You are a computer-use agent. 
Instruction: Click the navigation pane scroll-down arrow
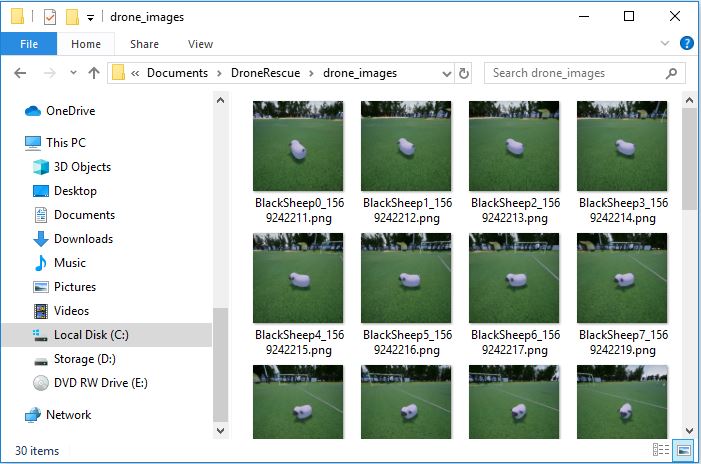[220, 431]
